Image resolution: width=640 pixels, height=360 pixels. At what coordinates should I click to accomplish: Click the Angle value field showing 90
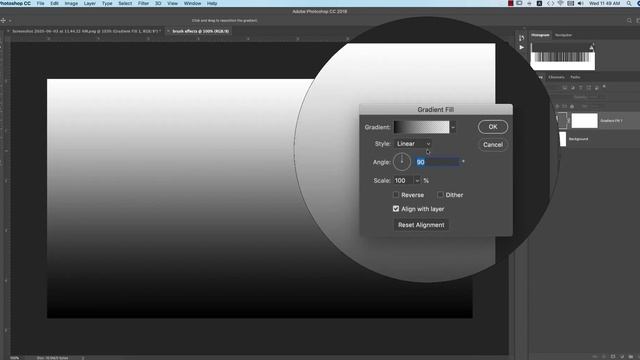pos(438,162)
